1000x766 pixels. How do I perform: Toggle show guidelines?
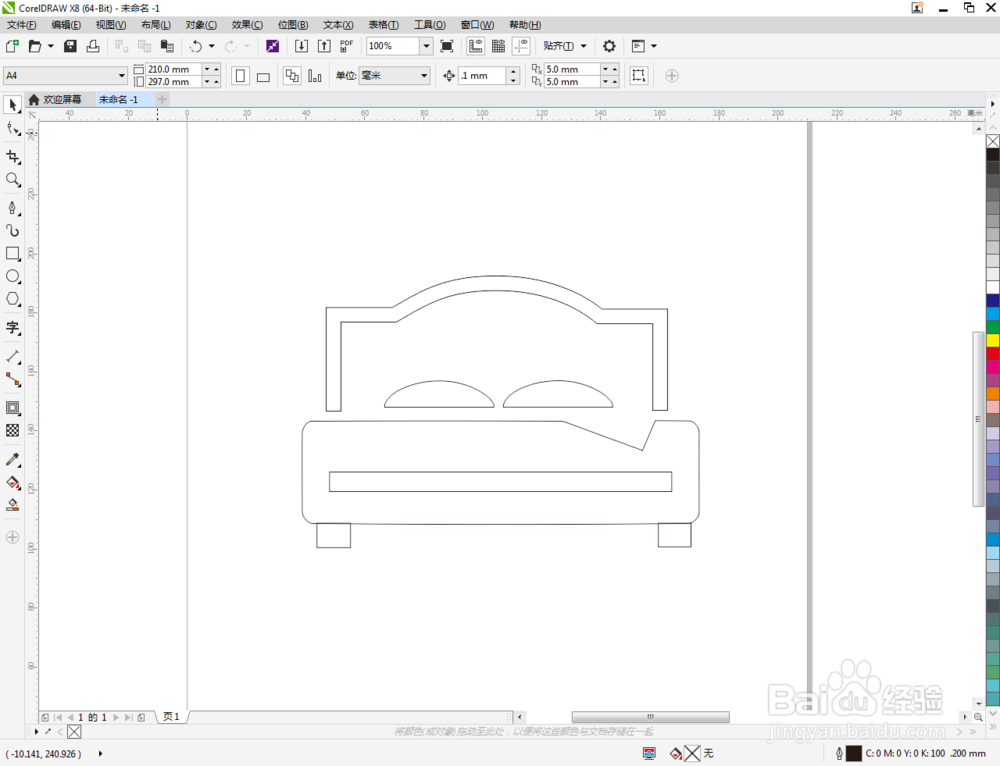tap(522, 46)
